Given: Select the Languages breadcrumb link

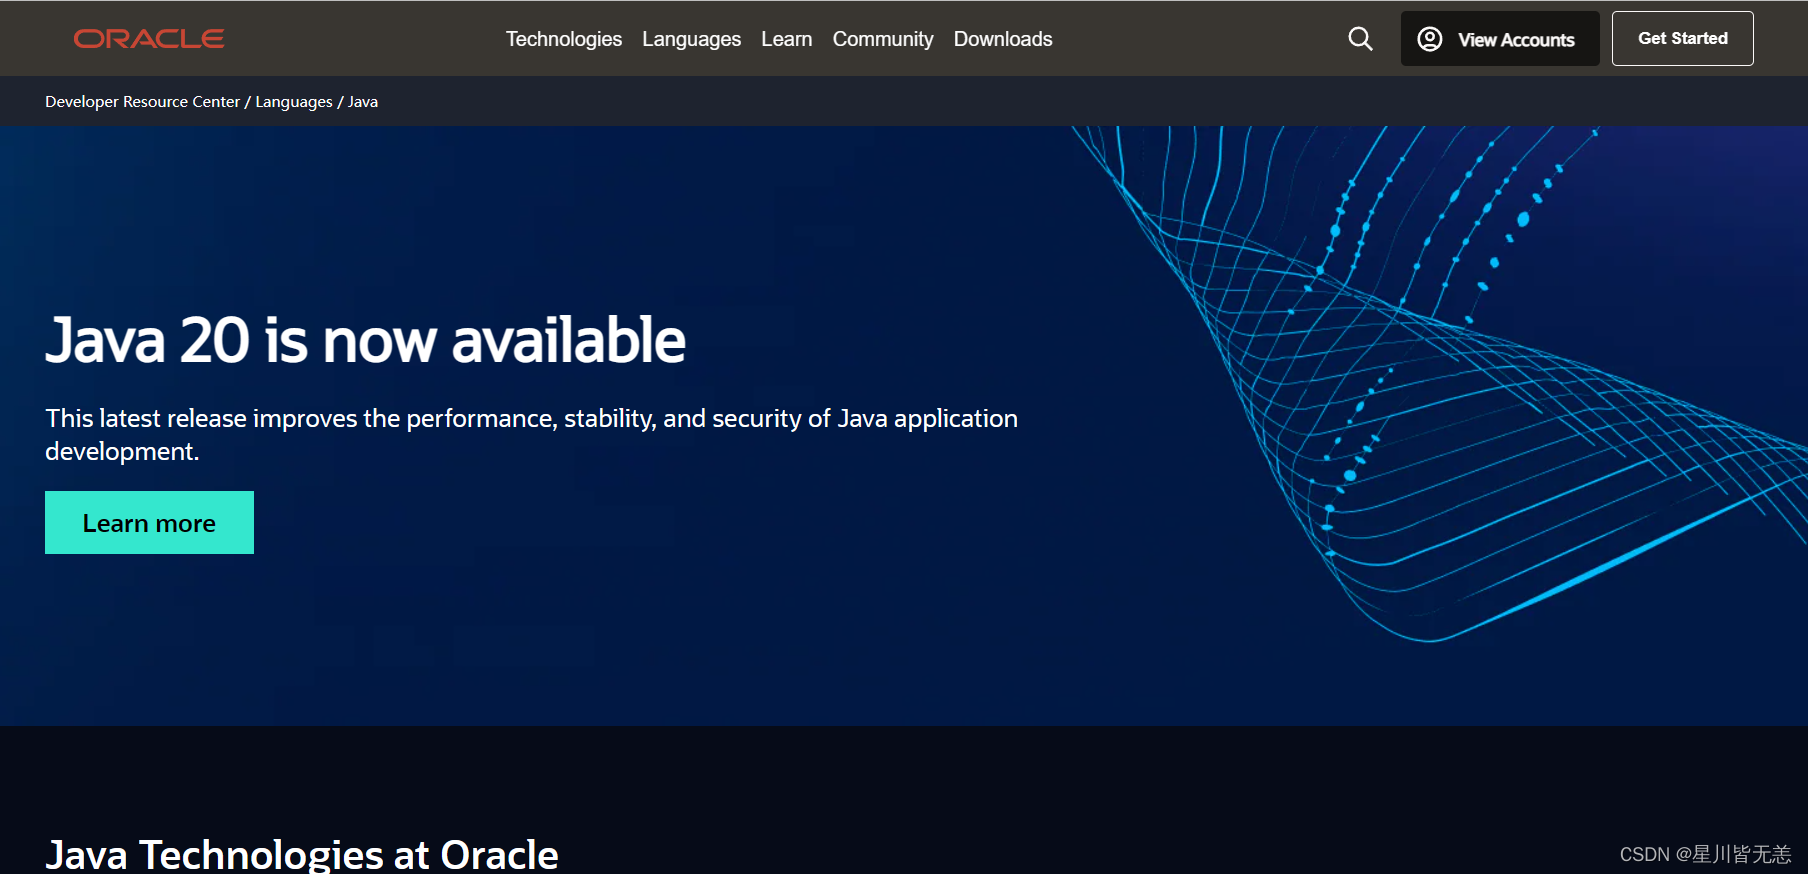Looking at the screenshot, I should coord(294,102).
